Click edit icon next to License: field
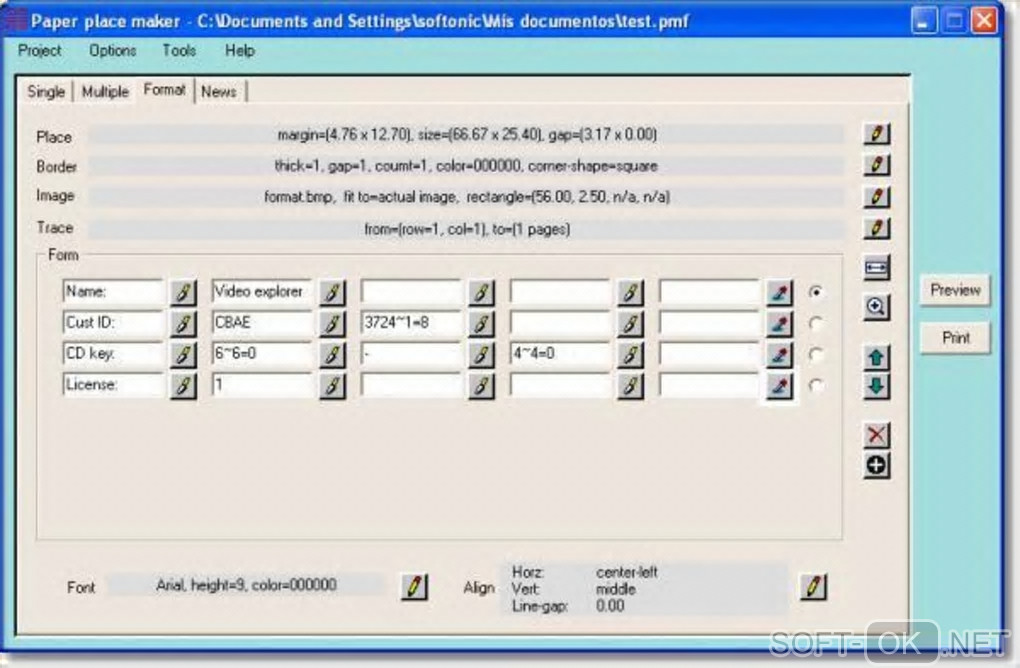 click(183, 386)
